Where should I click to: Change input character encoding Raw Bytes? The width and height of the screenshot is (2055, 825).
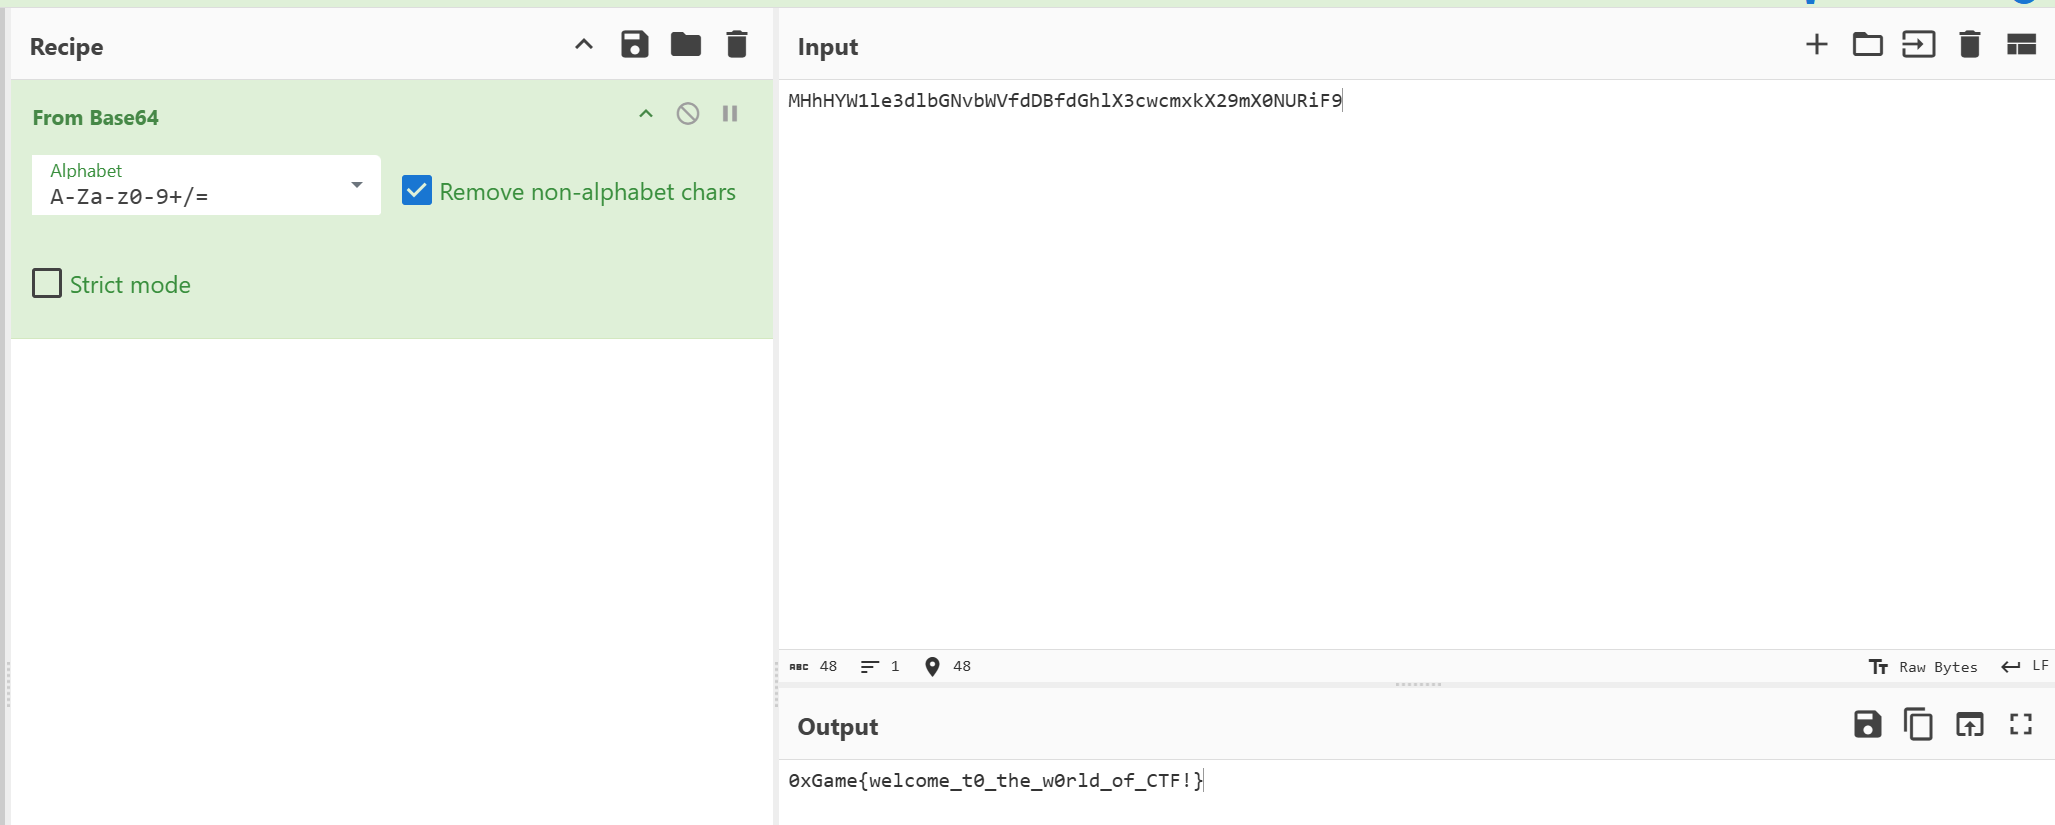[1923, 667]
